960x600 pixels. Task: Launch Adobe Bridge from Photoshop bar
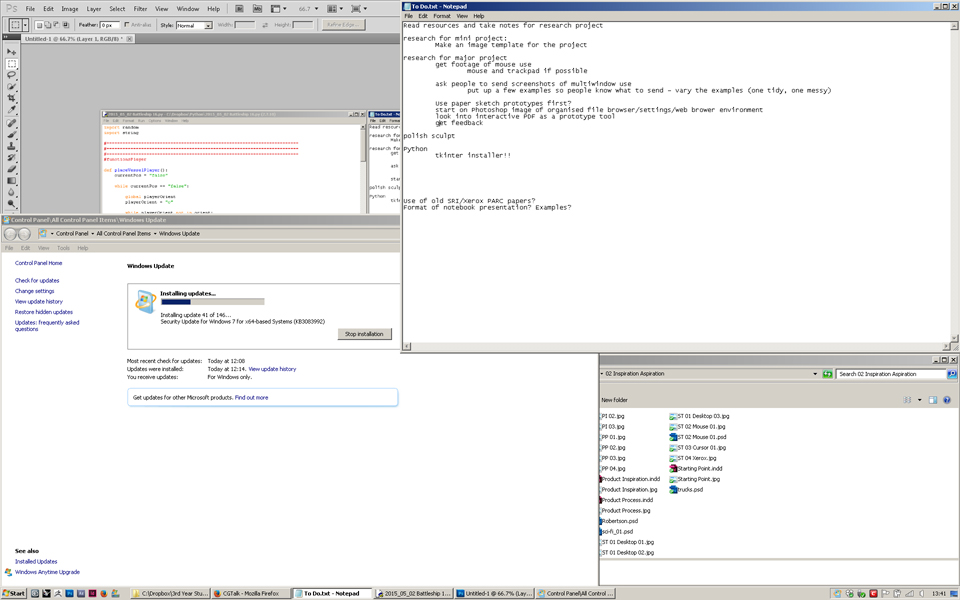pyautogui.click(x=239, y=8)
